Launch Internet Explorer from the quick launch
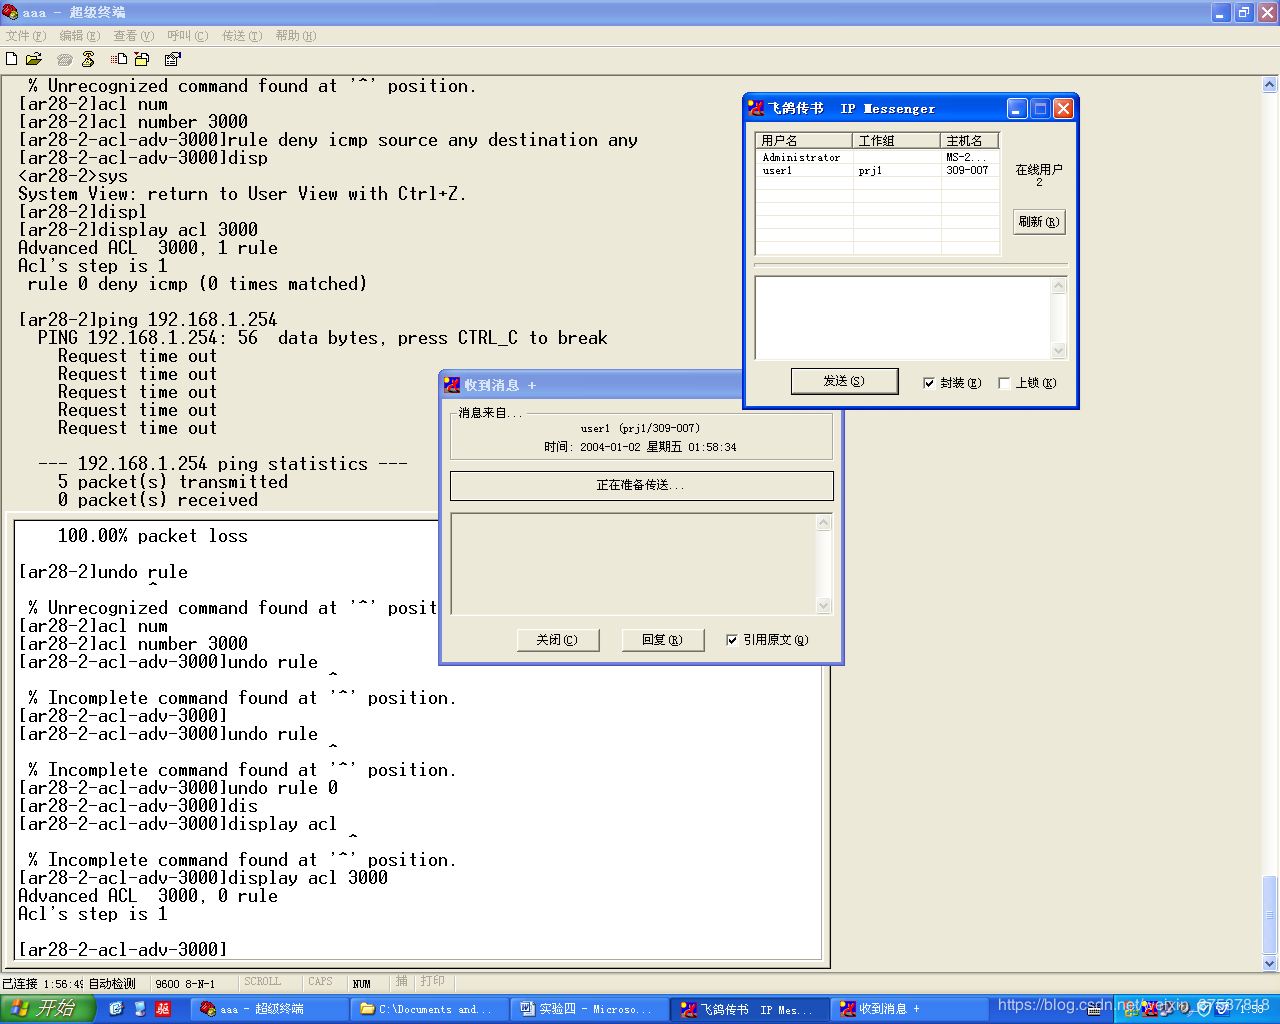Screen dimensions: 1280x1024 click(116, 1009)
